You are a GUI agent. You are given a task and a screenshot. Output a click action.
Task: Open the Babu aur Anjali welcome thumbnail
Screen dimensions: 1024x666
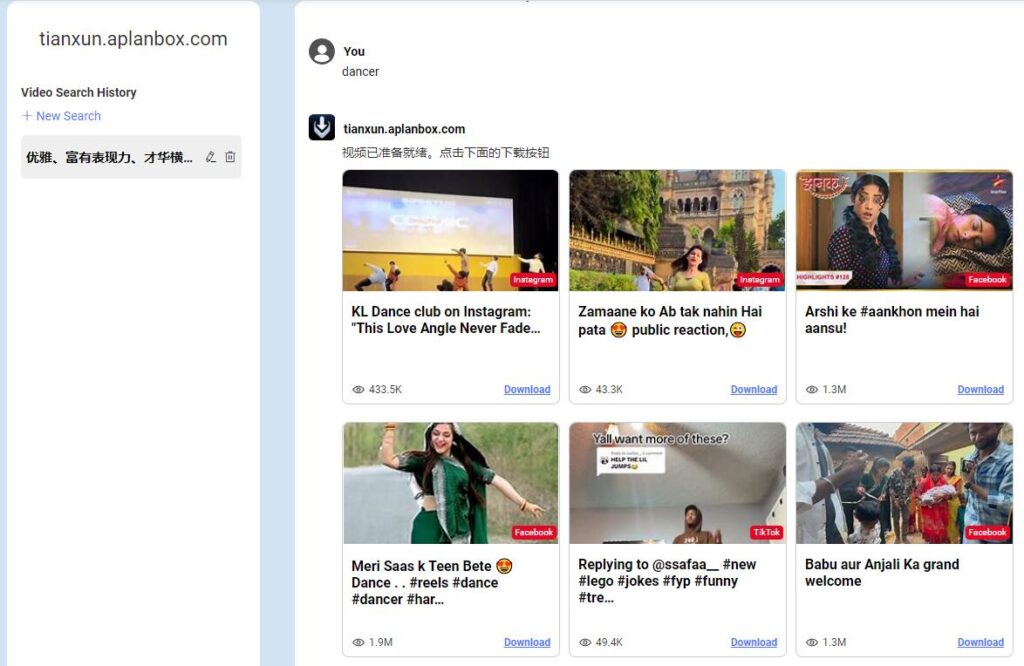point(904,483)
